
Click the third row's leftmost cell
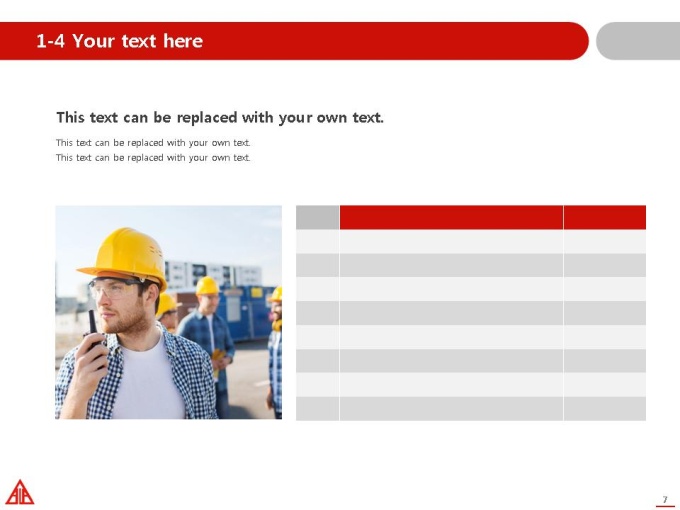(x=317, y=289)
